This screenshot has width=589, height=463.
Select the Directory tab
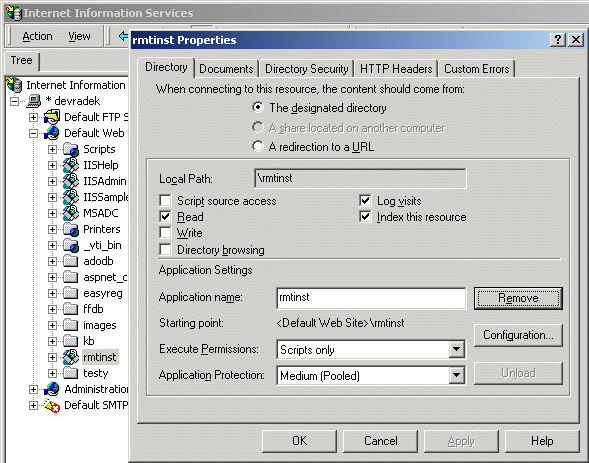[166, 68]
